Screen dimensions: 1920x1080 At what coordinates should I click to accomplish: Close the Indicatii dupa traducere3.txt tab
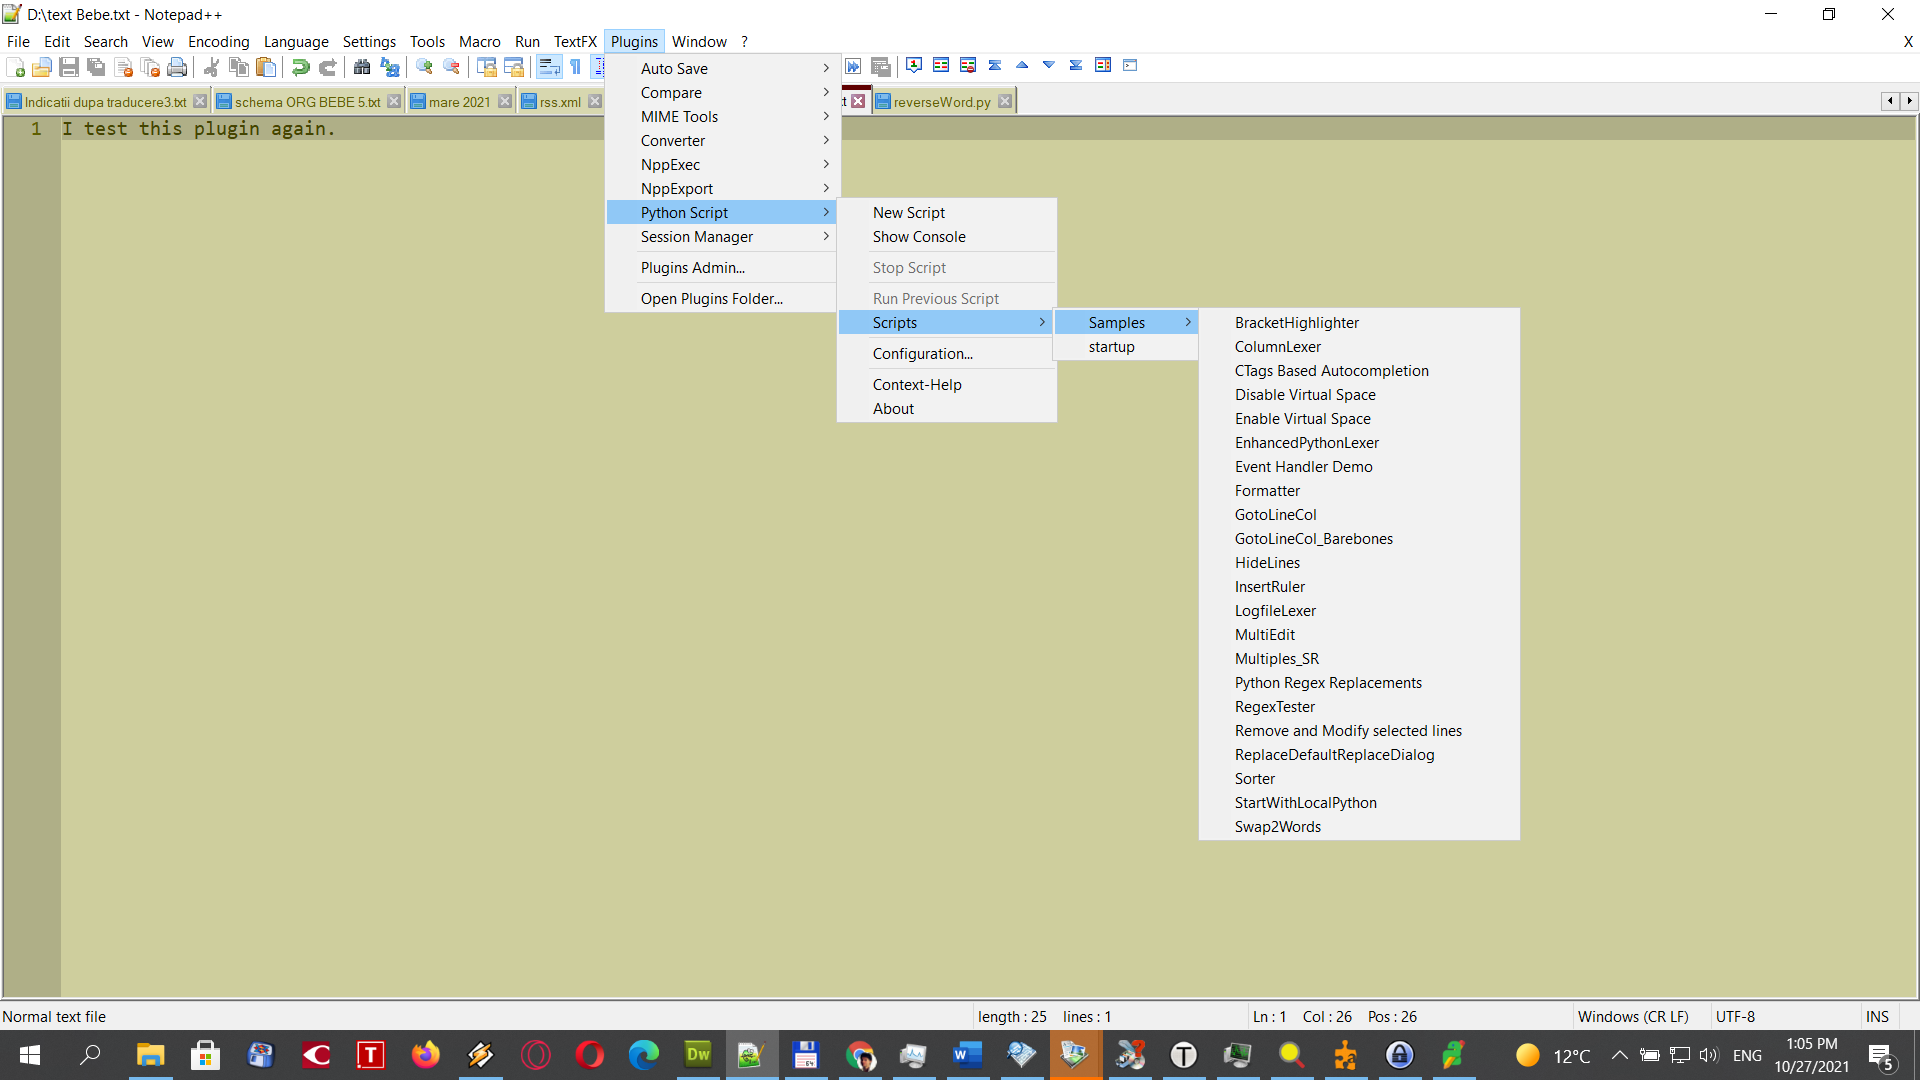(x=200, y=102)
